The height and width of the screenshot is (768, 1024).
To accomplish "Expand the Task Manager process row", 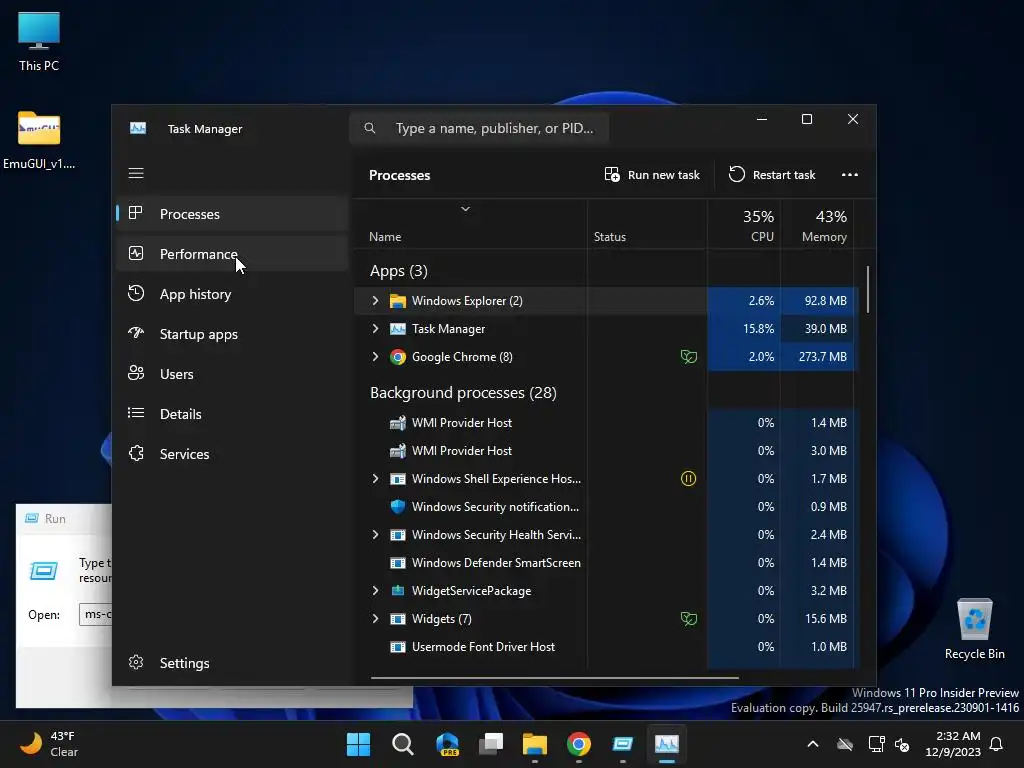I will pos(375,328).
